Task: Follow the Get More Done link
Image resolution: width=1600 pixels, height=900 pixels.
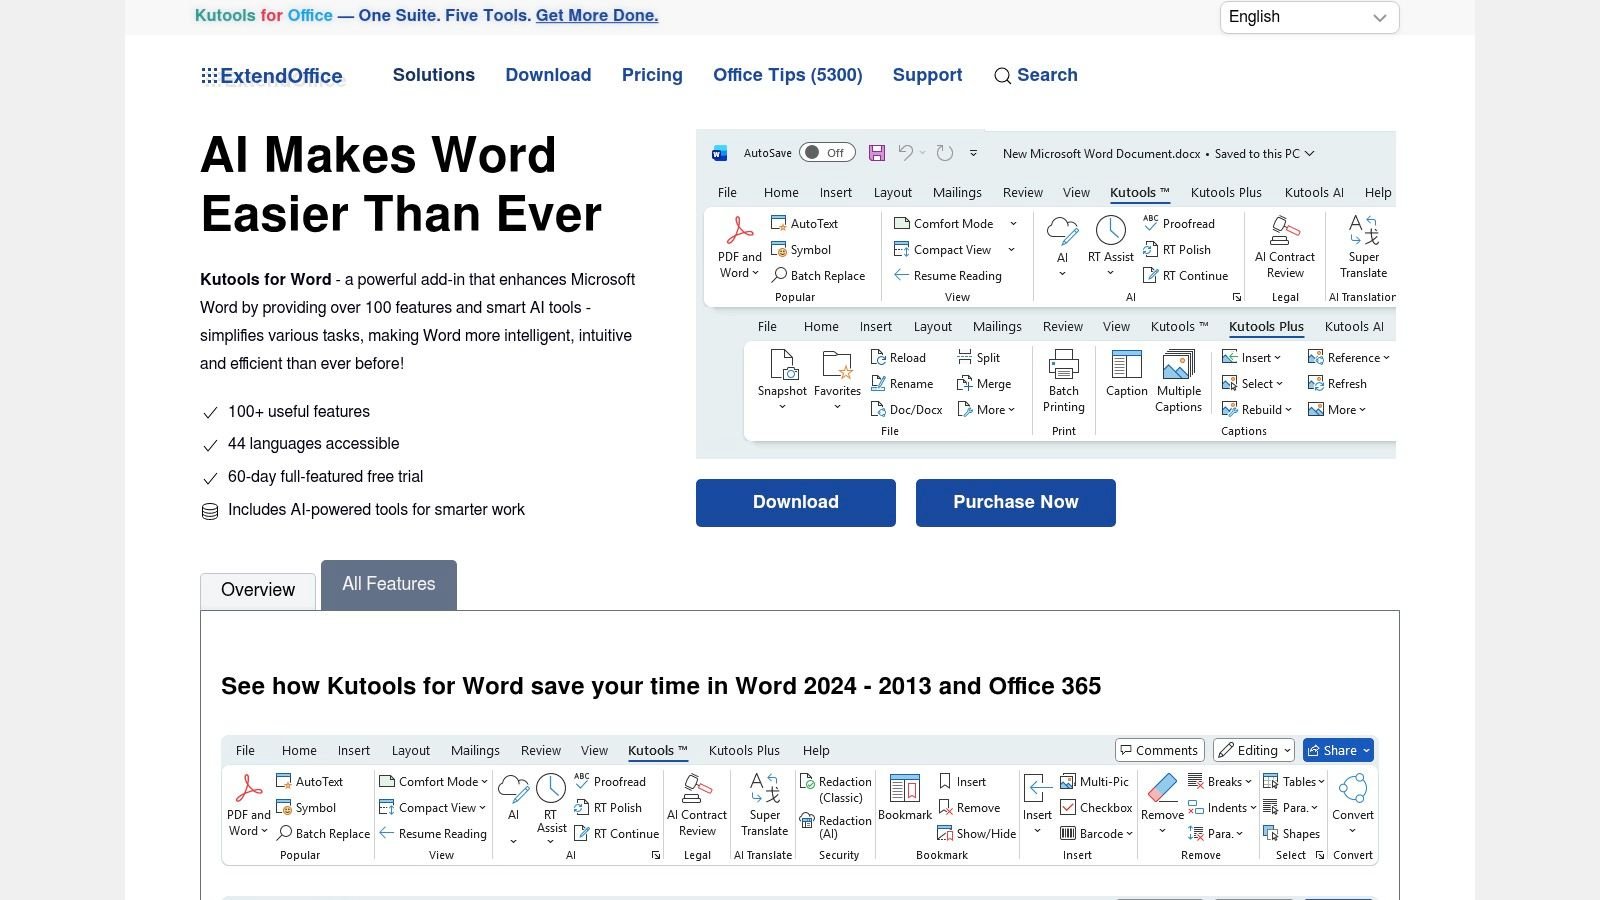Action: click(x=597, y=15)
